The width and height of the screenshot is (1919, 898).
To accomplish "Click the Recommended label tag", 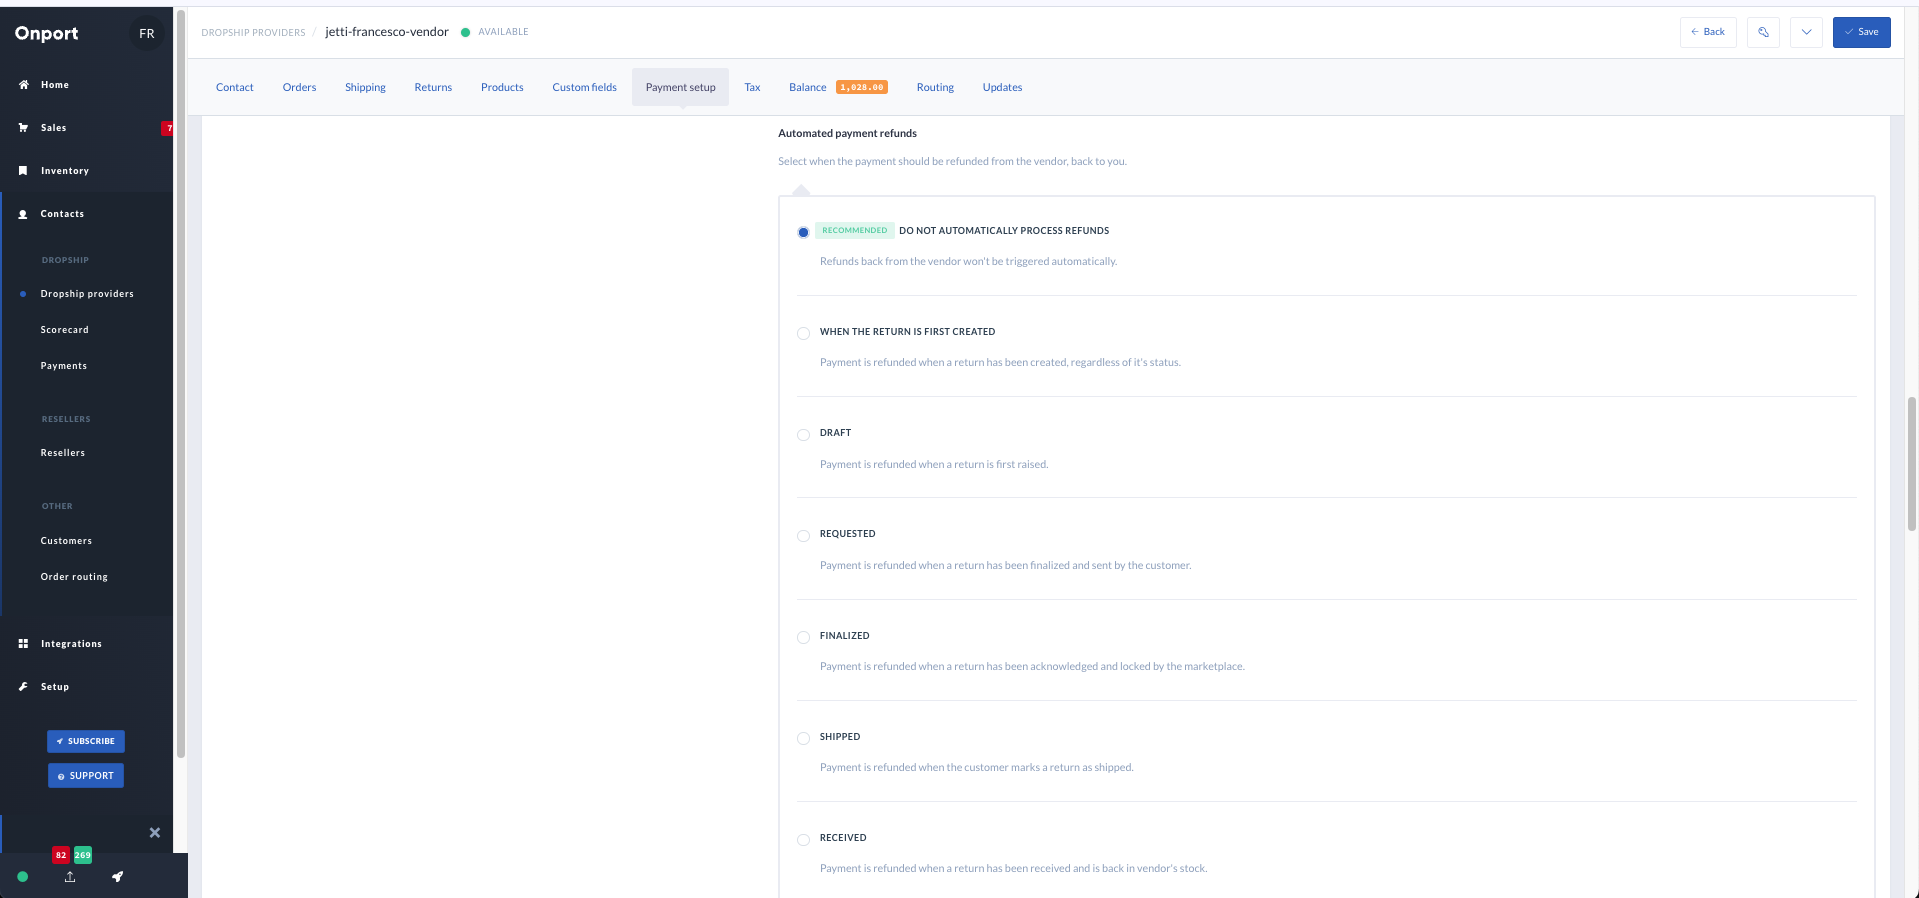I will coord(855,231).
